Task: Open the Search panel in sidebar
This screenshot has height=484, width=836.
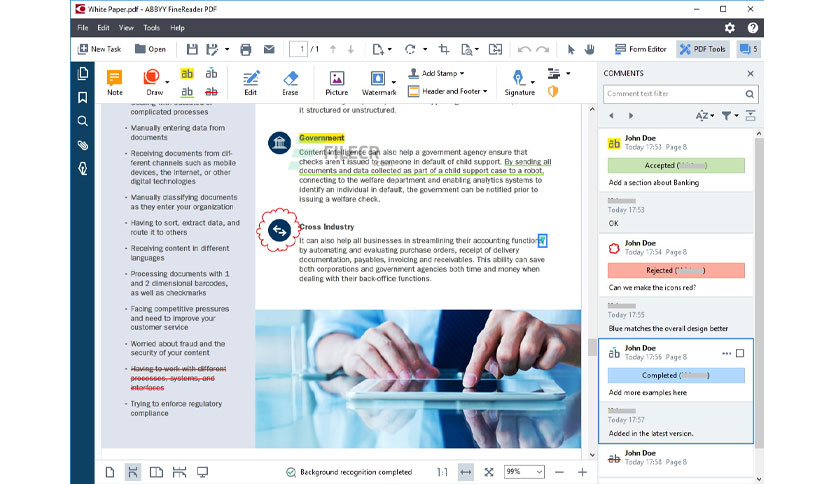Action: tap(83, 121)
